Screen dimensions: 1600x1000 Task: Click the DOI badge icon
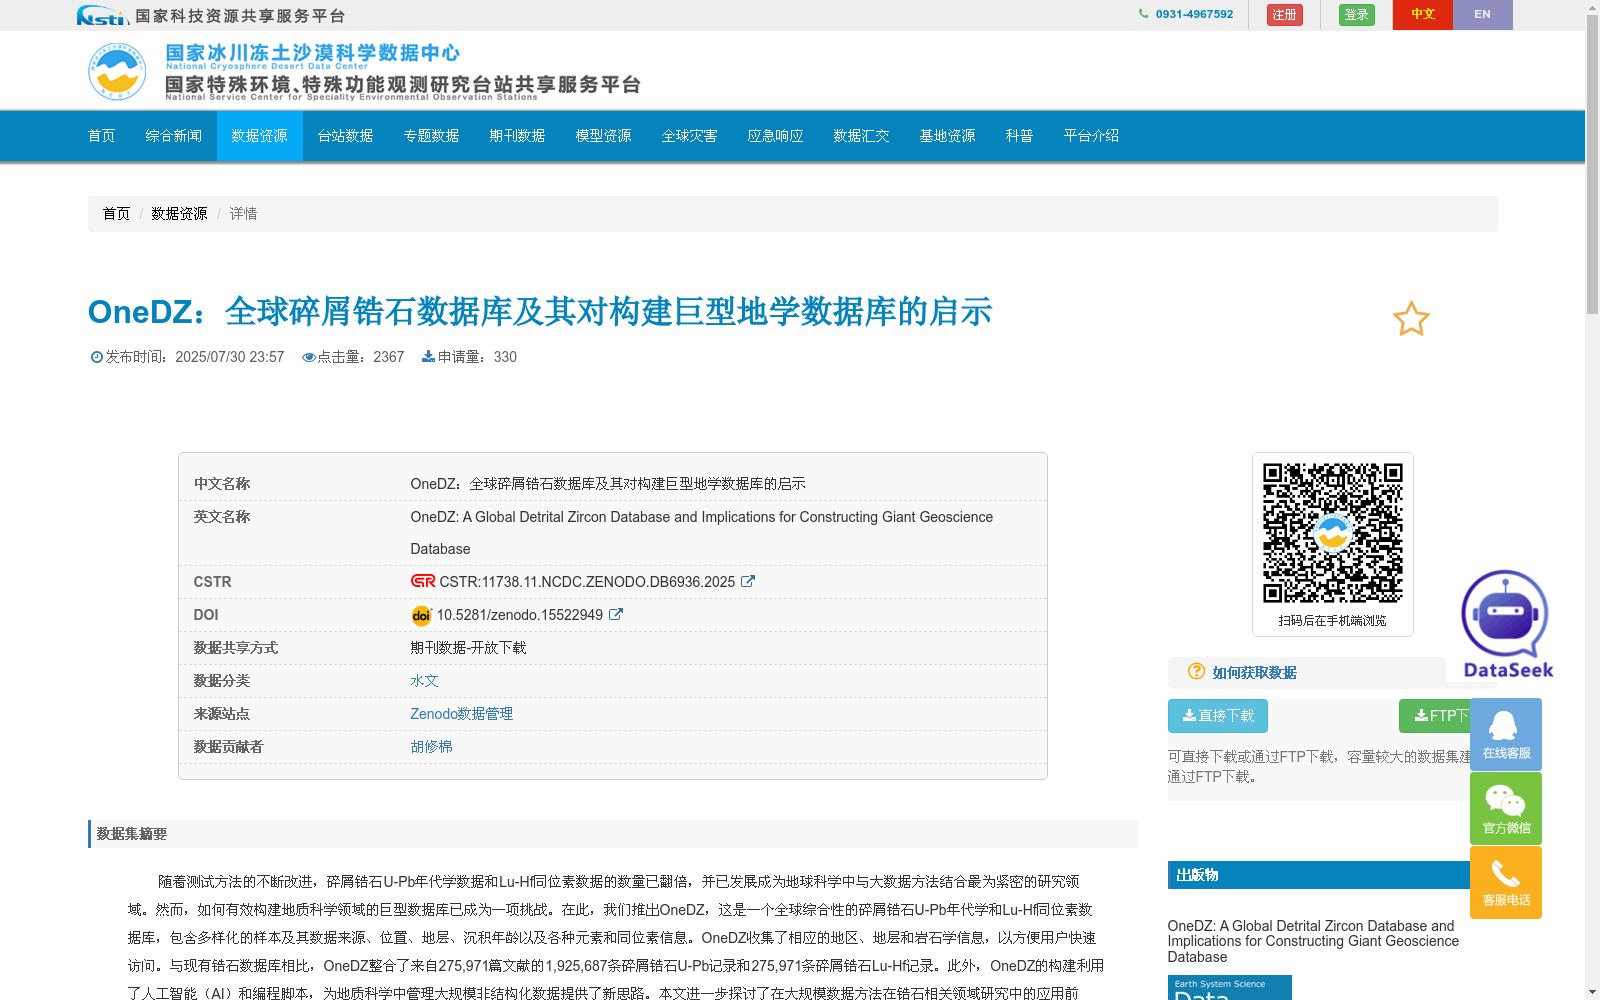click(x=421, y=615)
